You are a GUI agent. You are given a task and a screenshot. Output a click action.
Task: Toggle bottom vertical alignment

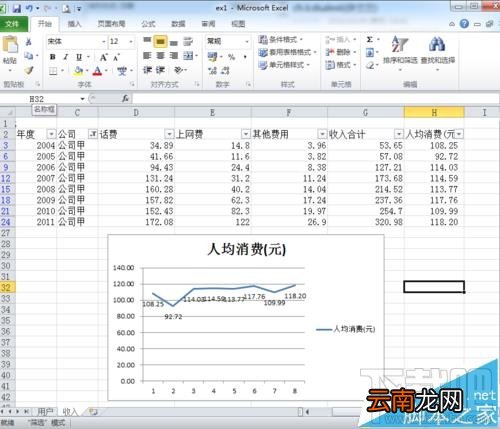point(174,42)
